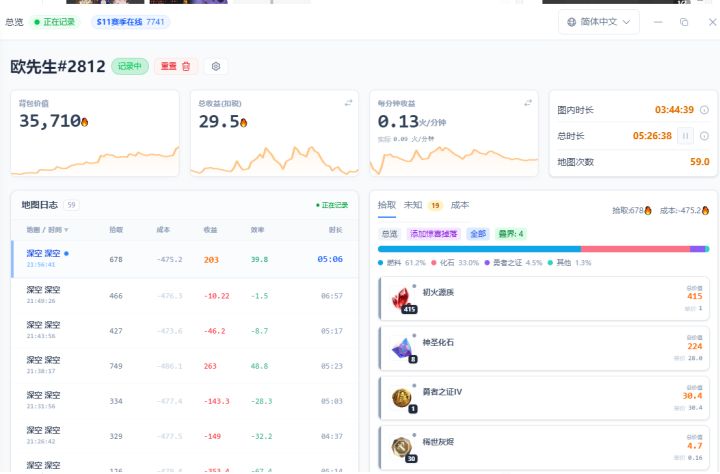Open the 神圣化石 item card

coord(544,349)
